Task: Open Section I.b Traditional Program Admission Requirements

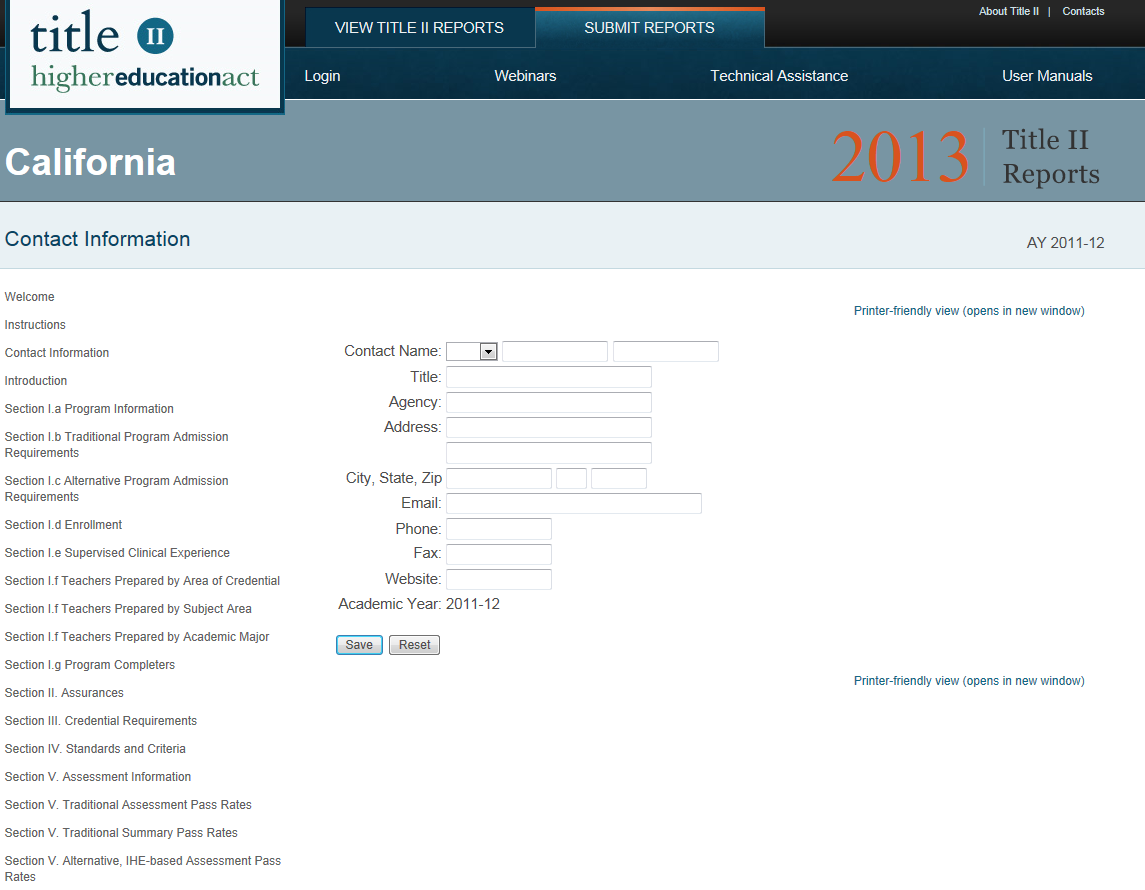Action: pos(117,445)
